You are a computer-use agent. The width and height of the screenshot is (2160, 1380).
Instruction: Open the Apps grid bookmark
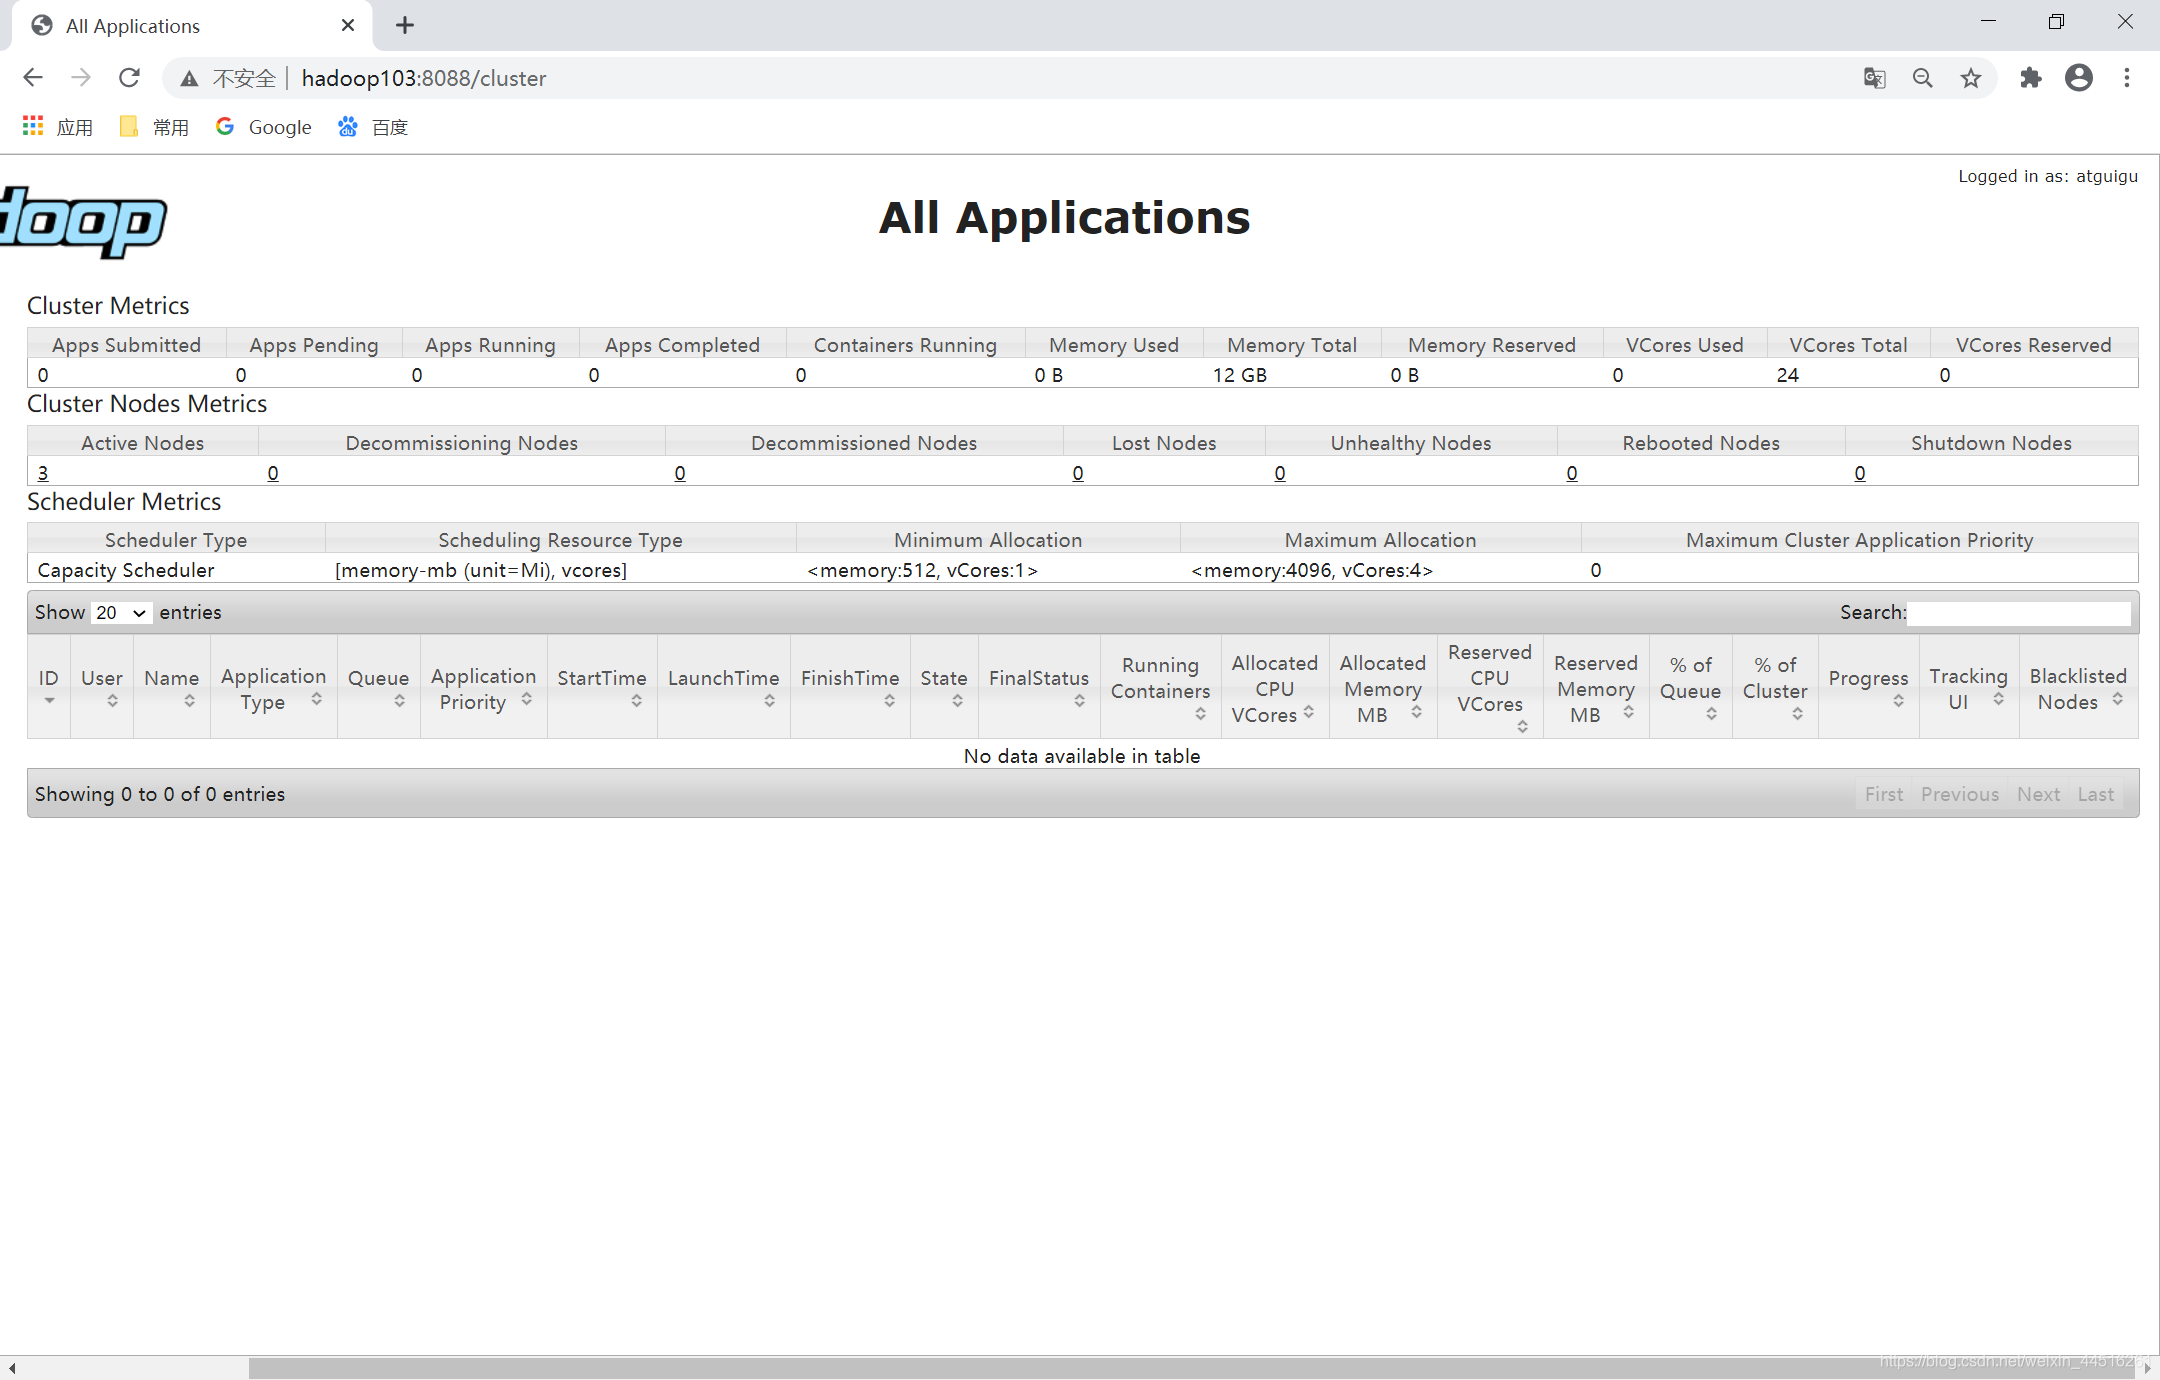pyautogui.click(x=57, y=127)
